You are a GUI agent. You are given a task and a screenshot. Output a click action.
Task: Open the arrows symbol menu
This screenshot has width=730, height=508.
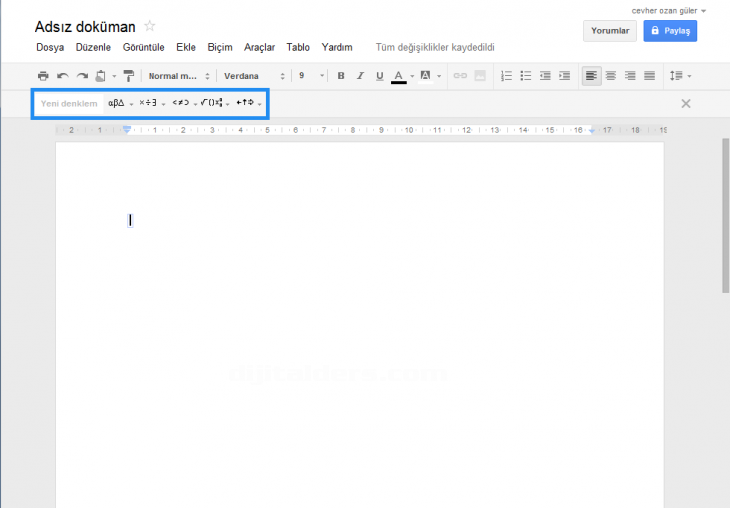tap(249, 103)
